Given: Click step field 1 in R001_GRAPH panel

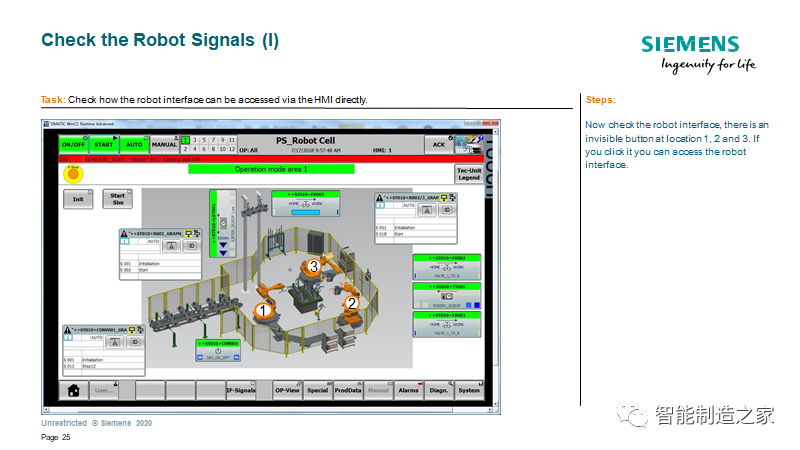Looking at the screenshot, I should [x=125, y=241].
